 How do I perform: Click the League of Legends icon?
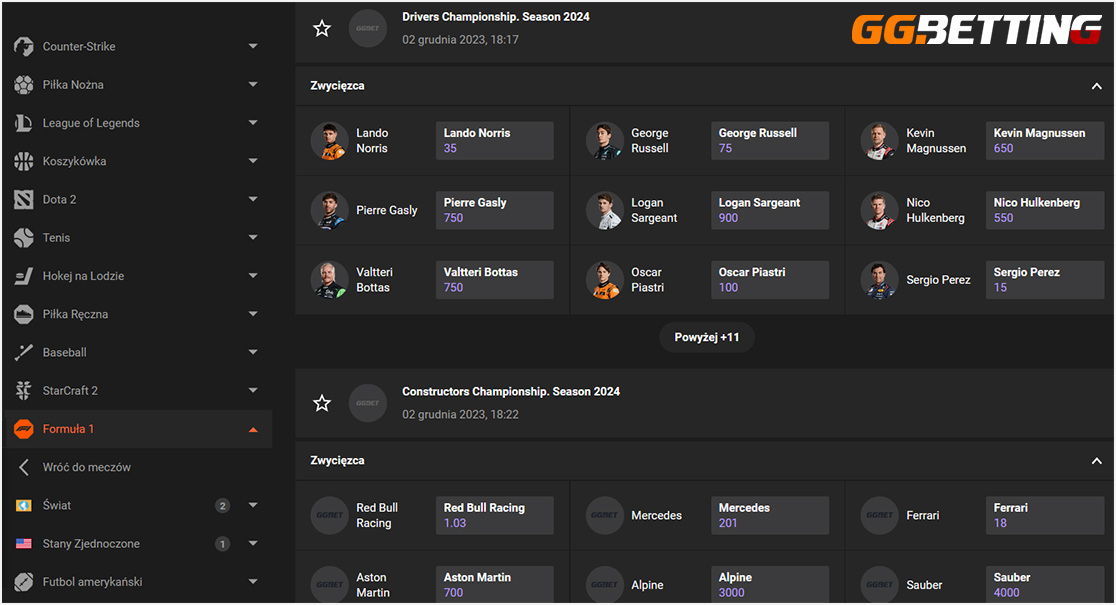click(x=23, y=123)
